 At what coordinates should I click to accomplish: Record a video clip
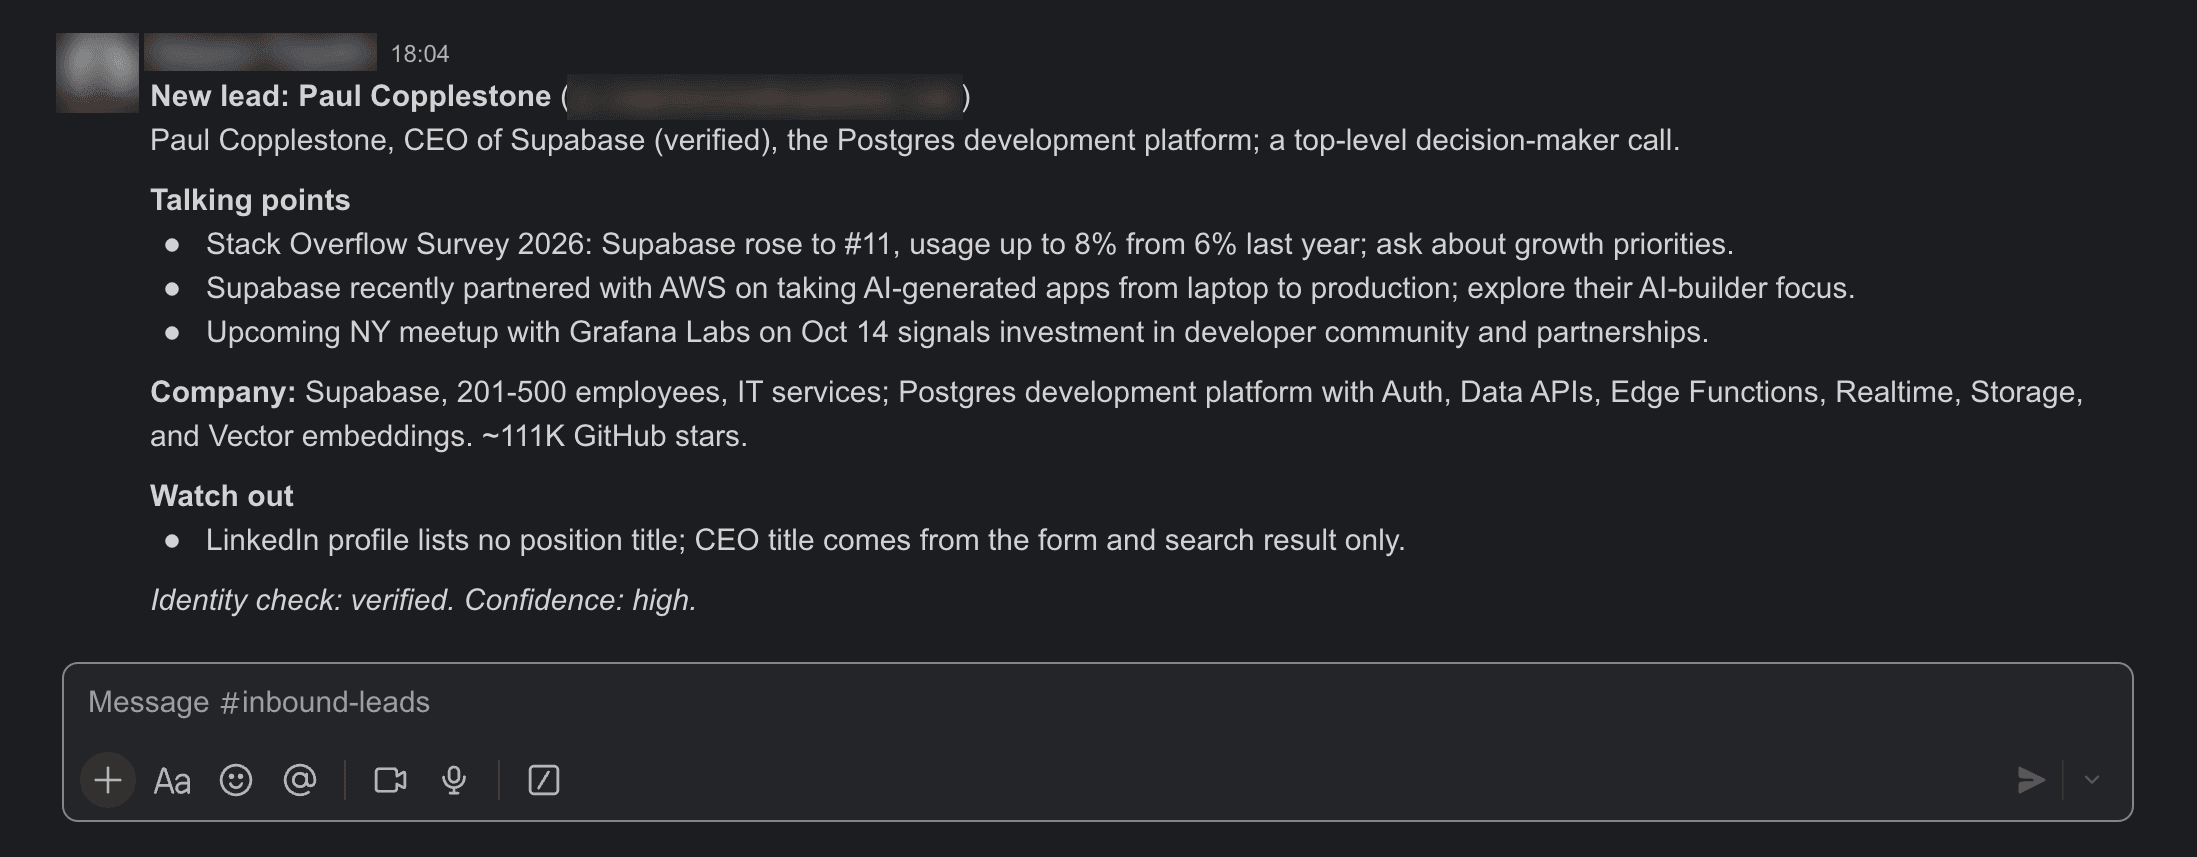[390, 780]
